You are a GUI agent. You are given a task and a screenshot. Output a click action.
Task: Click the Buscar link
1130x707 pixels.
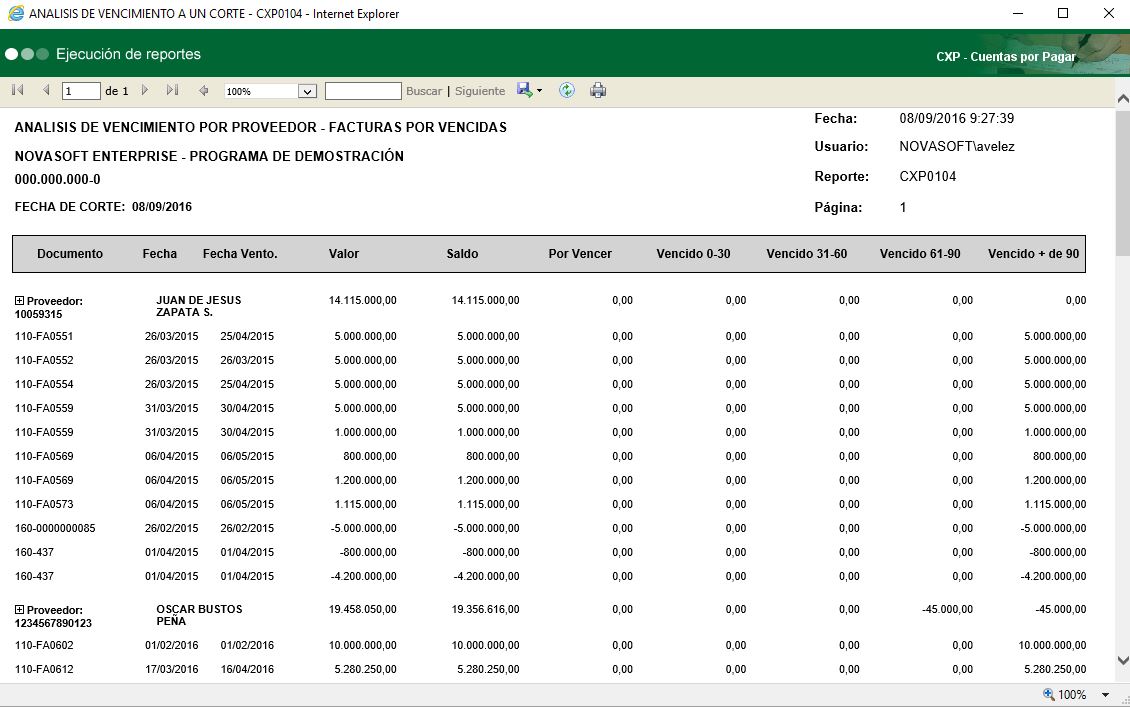point(423,91)
